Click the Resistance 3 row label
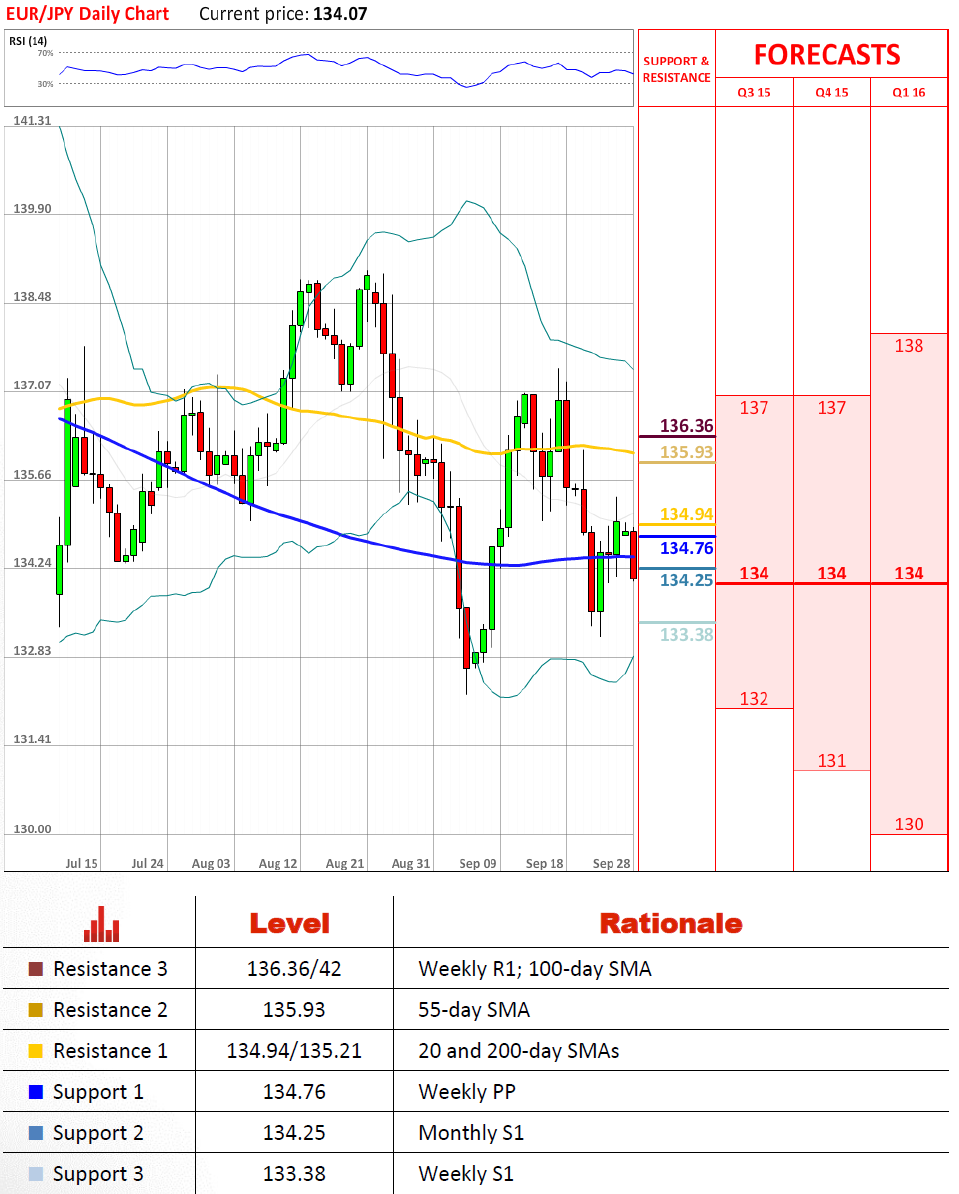This screenshot has height=1194, width=959. click(x=110, y=969)
